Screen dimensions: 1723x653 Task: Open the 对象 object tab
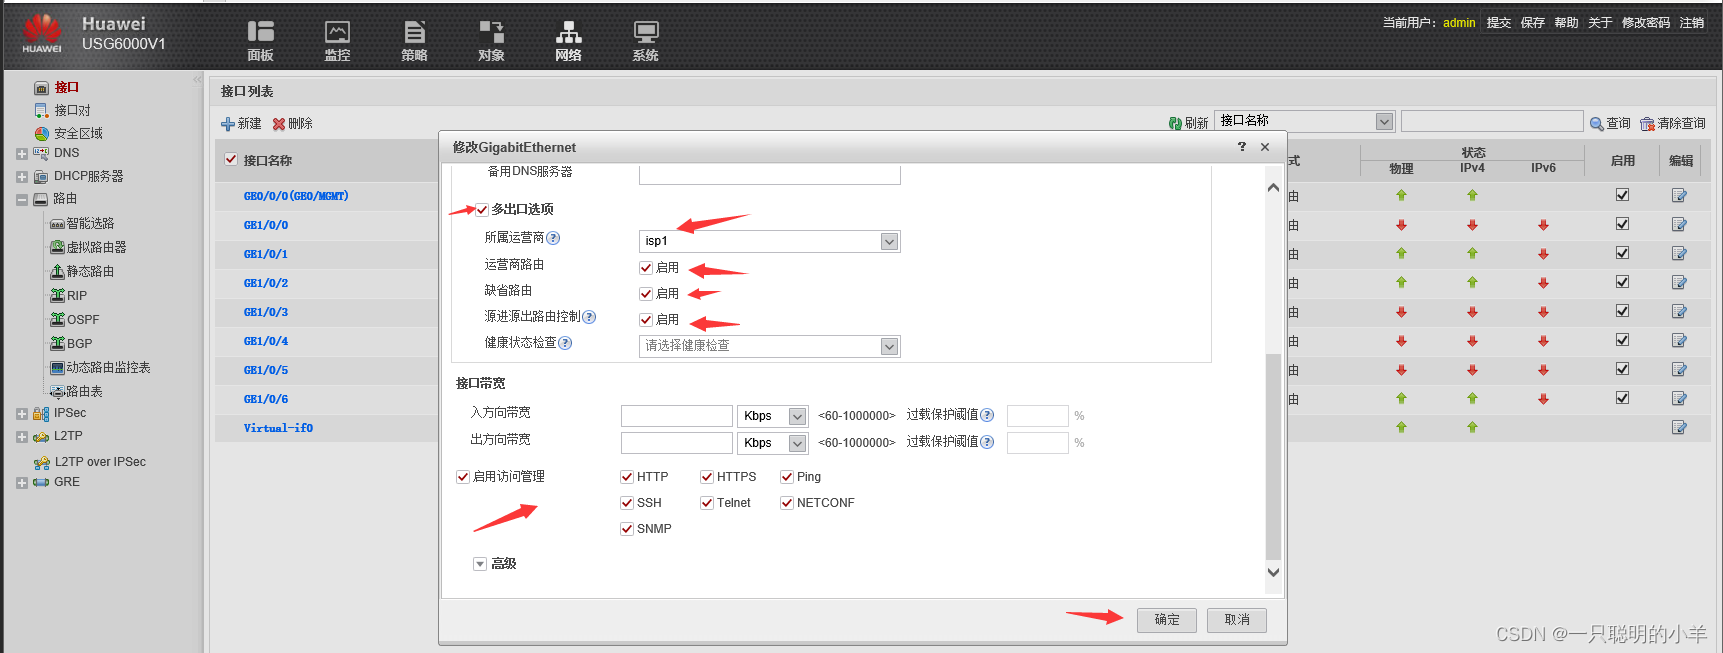pyautogui.click(x=491, y=41)
